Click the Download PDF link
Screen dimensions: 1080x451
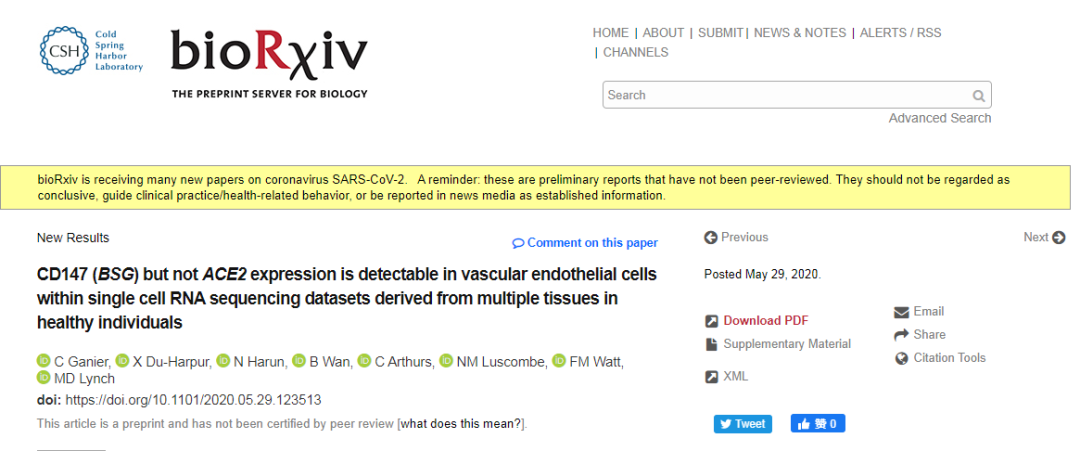765,321
